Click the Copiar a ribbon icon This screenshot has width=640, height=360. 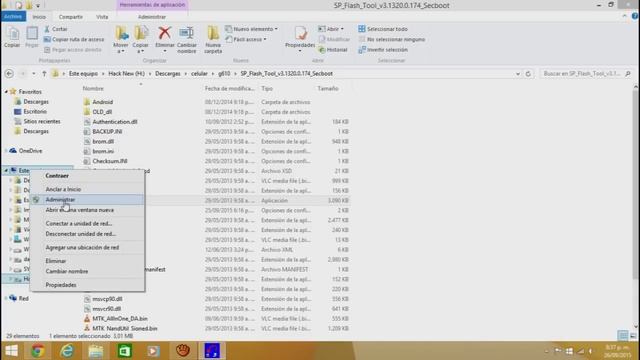(140, 40)
